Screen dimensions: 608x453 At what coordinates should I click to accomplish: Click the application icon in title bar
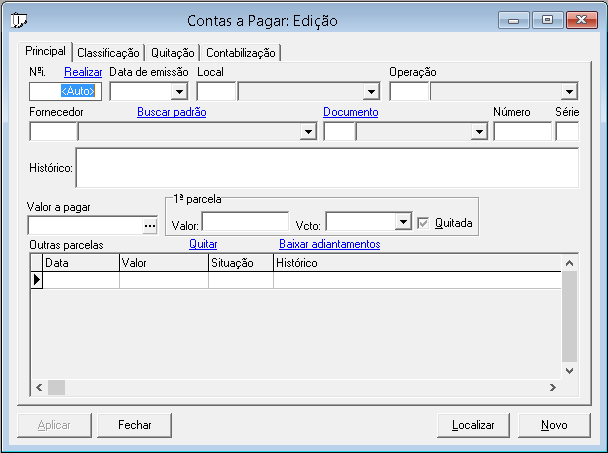(x=18, y=20)
